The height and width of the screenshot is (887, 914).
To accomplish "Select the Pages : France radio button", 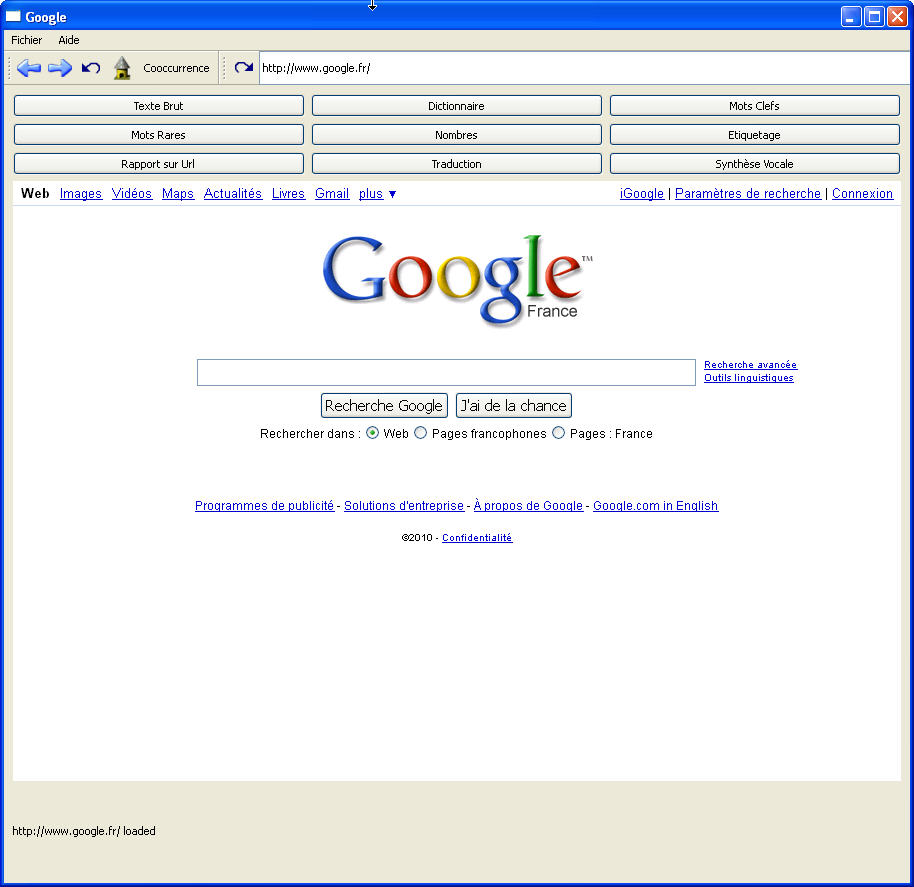I will pos(558,433).
